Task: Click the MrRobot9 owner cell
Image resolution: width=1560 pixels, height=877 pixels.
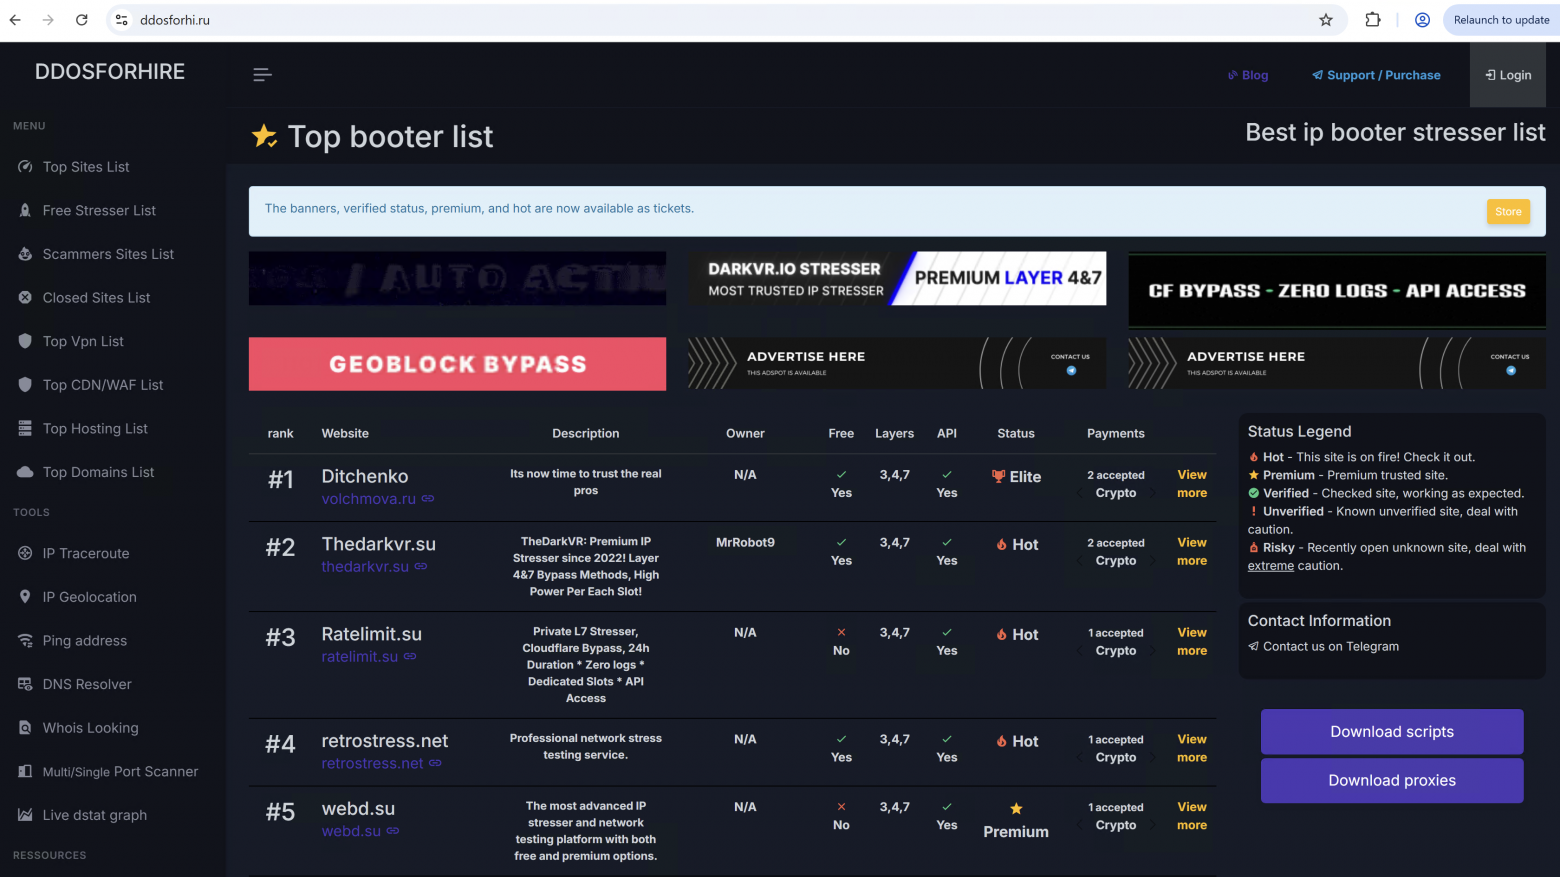Action: click(x=745, y=543)
